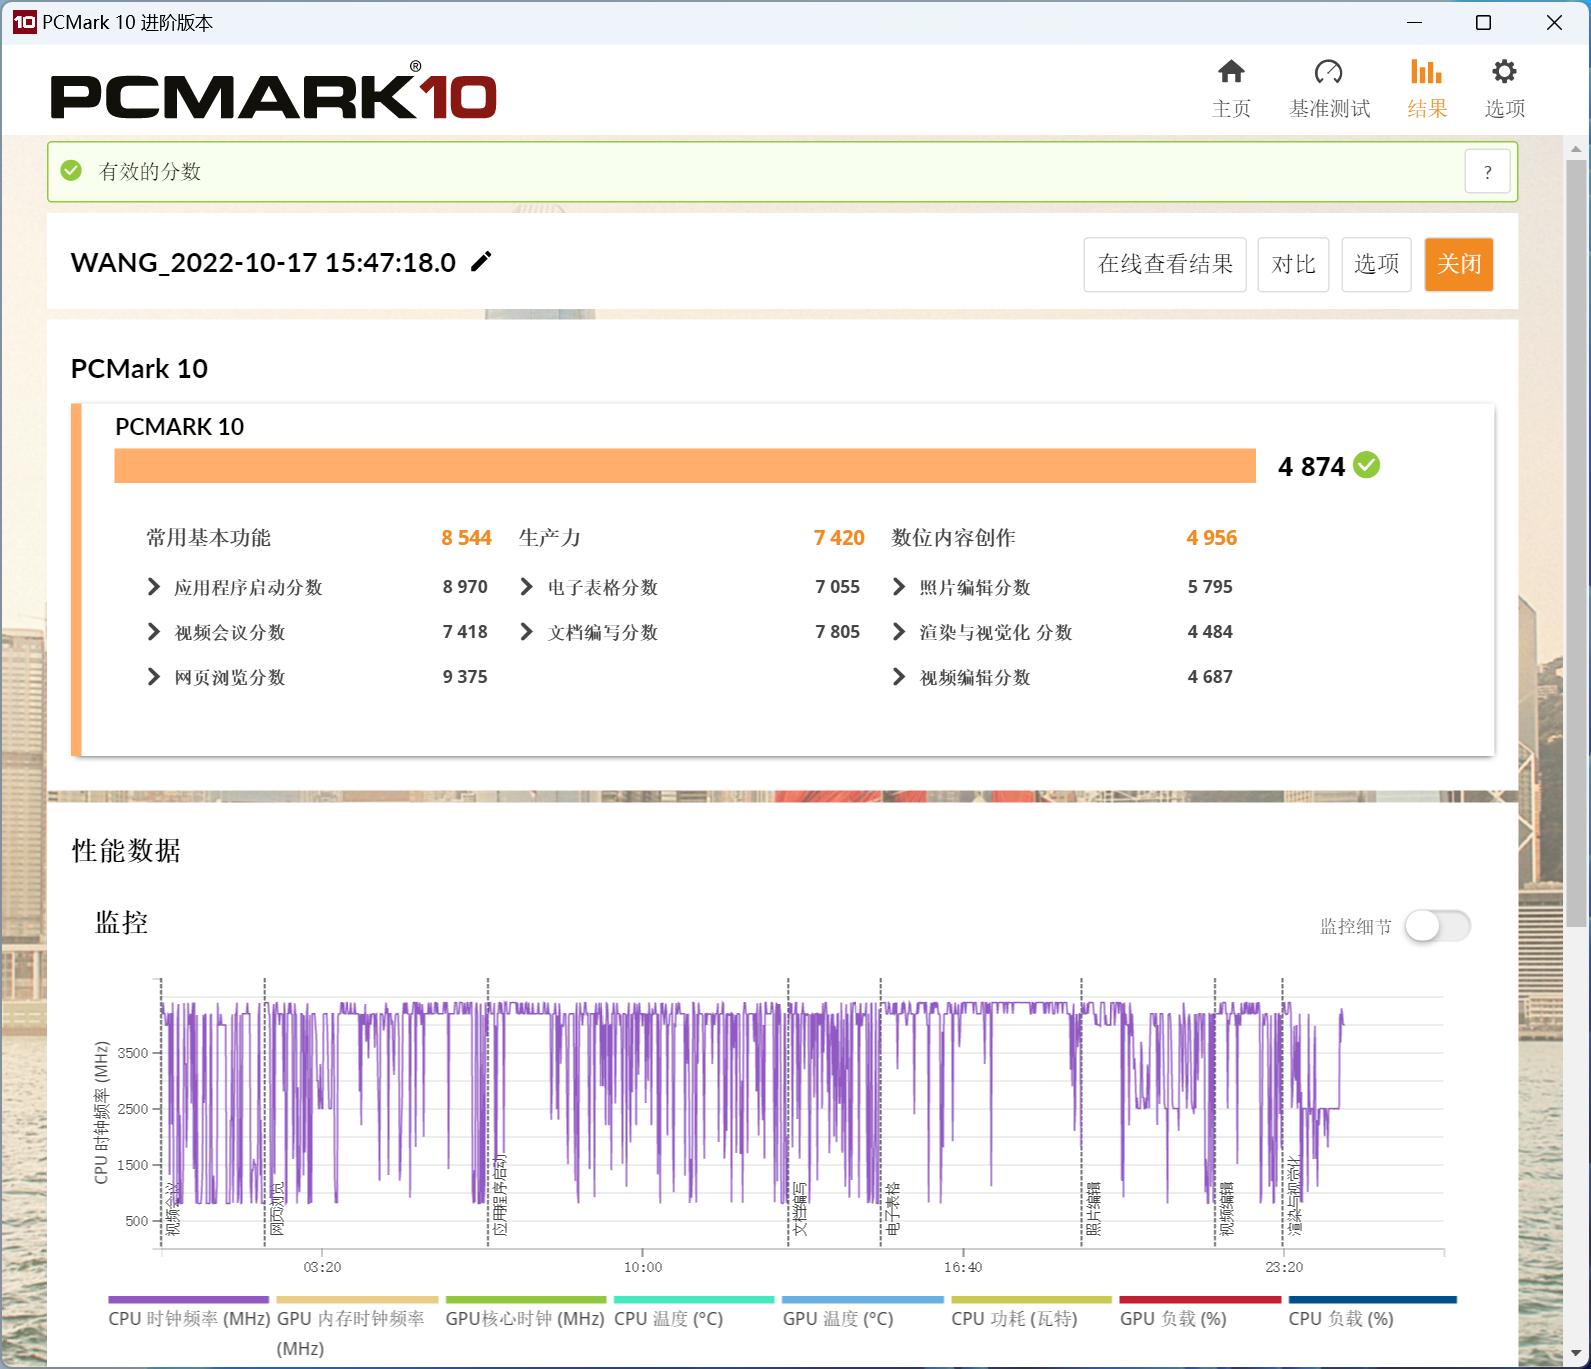Expand 照片编辑分数 row
The image size is (1591, 1369).
click(898, 587)
